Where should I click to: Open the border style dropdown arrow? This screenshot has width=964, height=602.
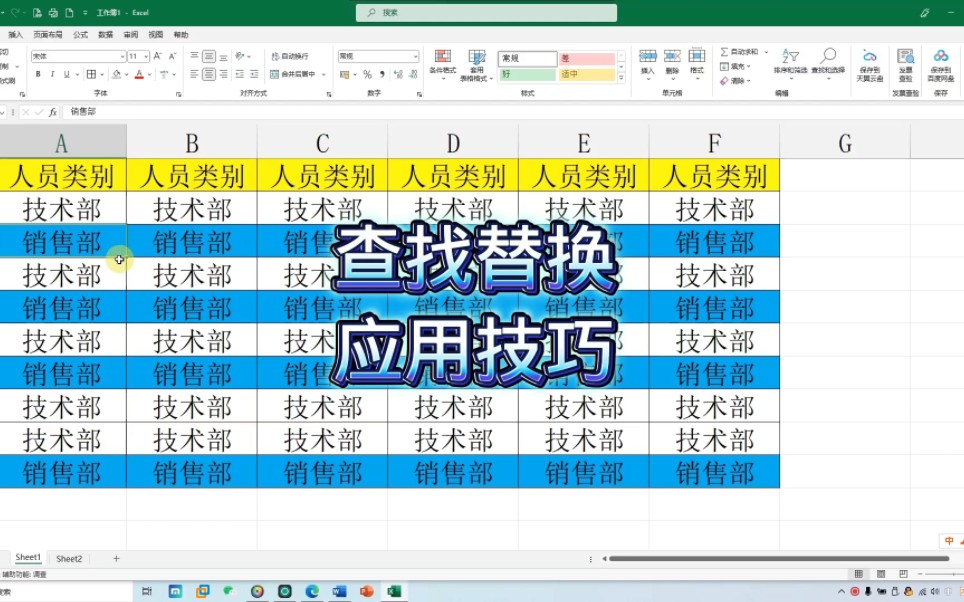click(x=102, y=75)
